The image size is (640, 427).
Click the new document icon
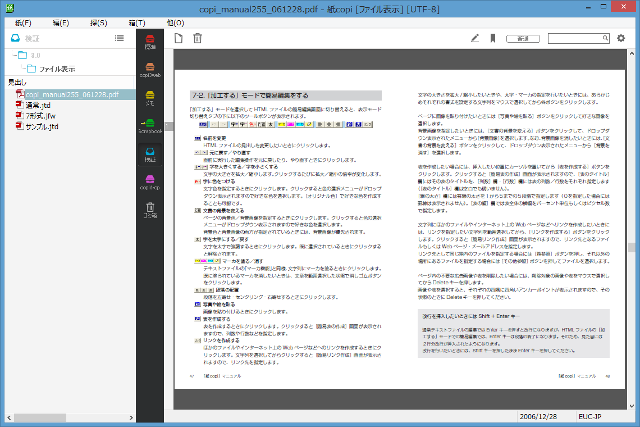pos(178,39)
